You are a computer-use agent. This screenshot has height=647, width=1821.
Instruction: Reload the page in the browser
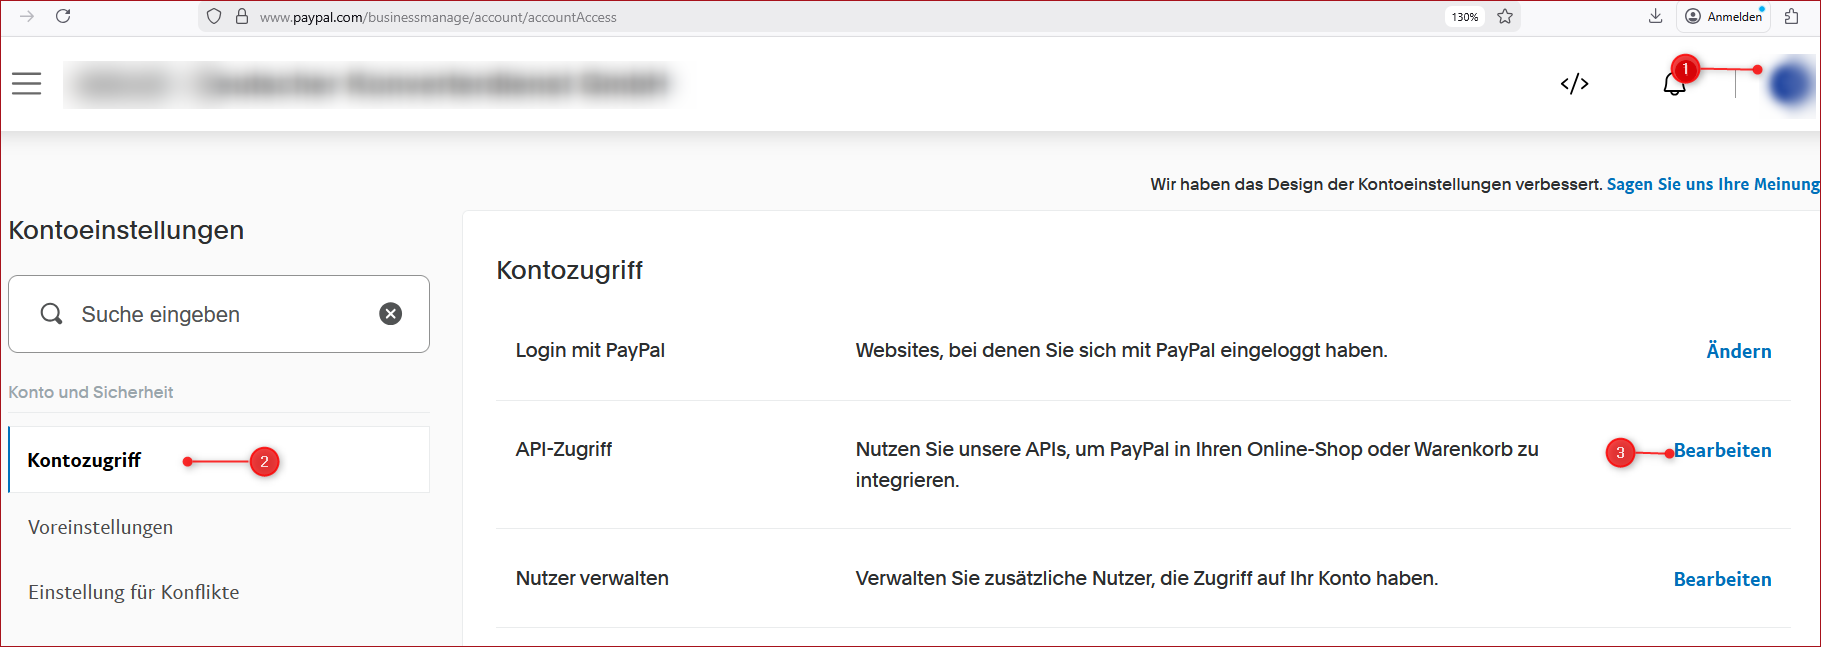point(63,16)
